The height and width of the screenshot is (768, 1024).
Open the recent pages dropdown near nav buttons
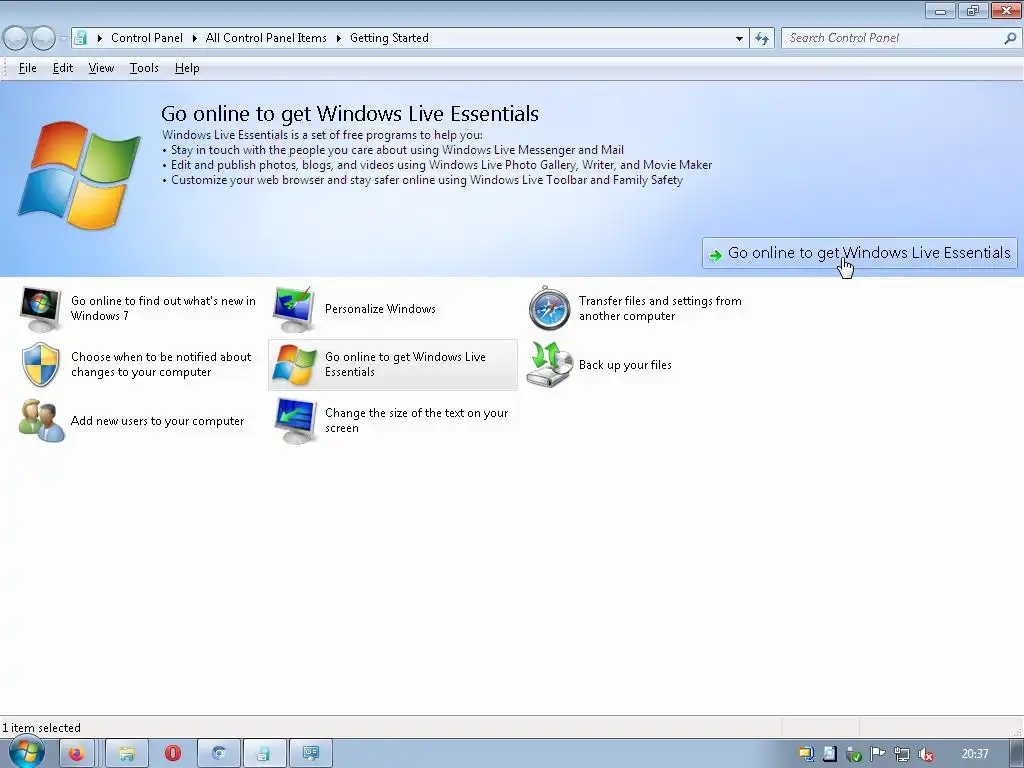[x=63, y=39]
